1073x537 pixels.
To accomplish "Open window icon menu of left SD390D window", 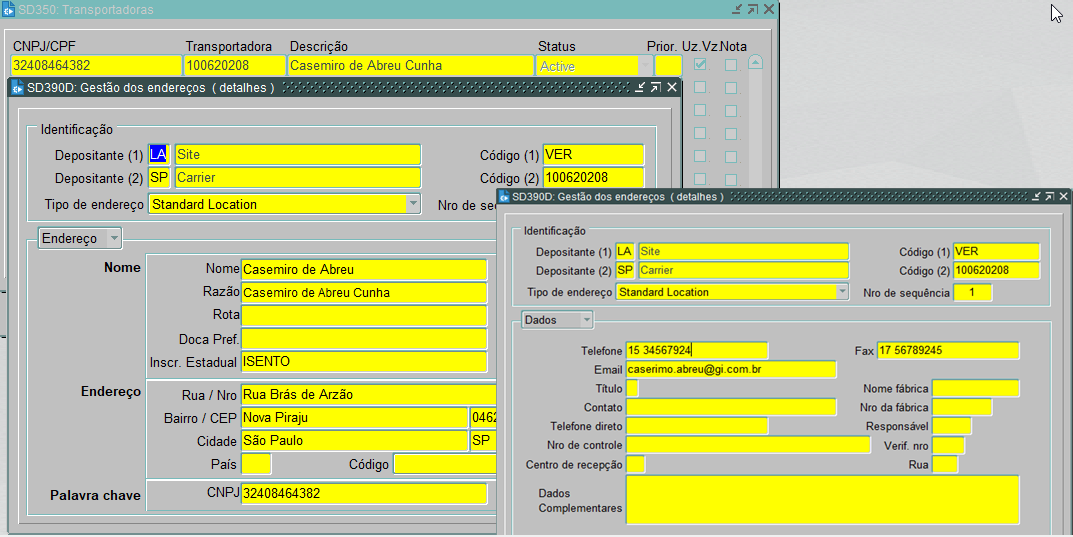I will [x=18, y=88].
